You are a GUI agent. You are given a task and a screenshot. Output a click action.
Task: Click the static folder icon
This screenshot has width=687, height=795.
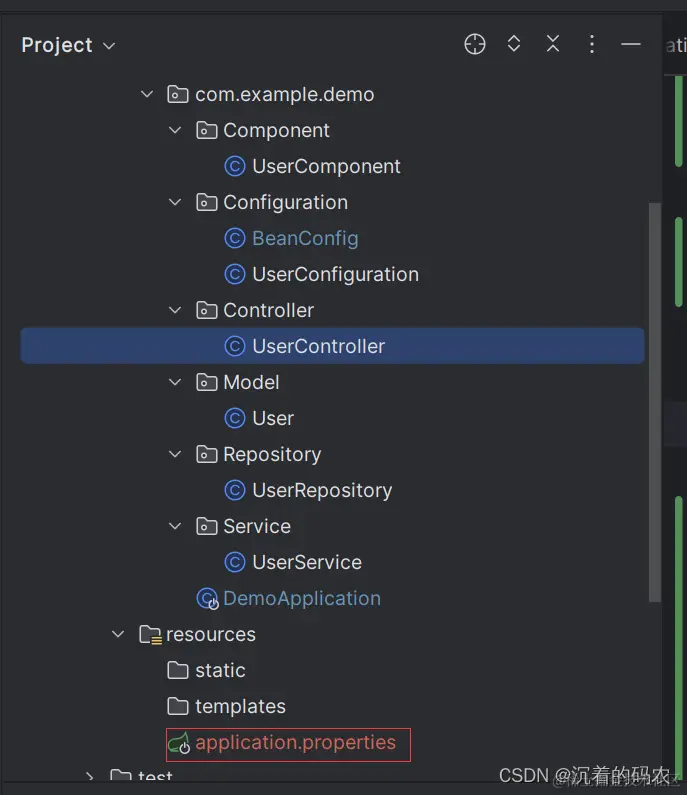point(178,670)
